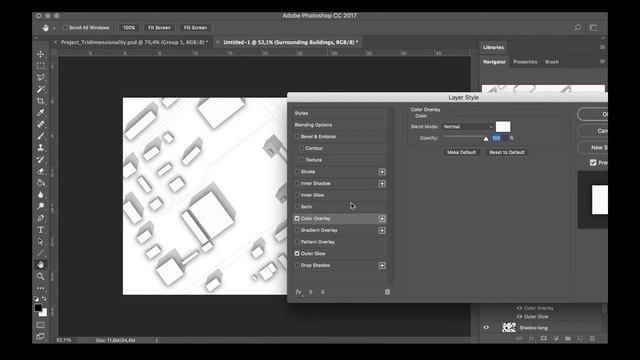Add another Color Overlay with plus
This screenshot has height=360, width=640.
pos(382,219)
